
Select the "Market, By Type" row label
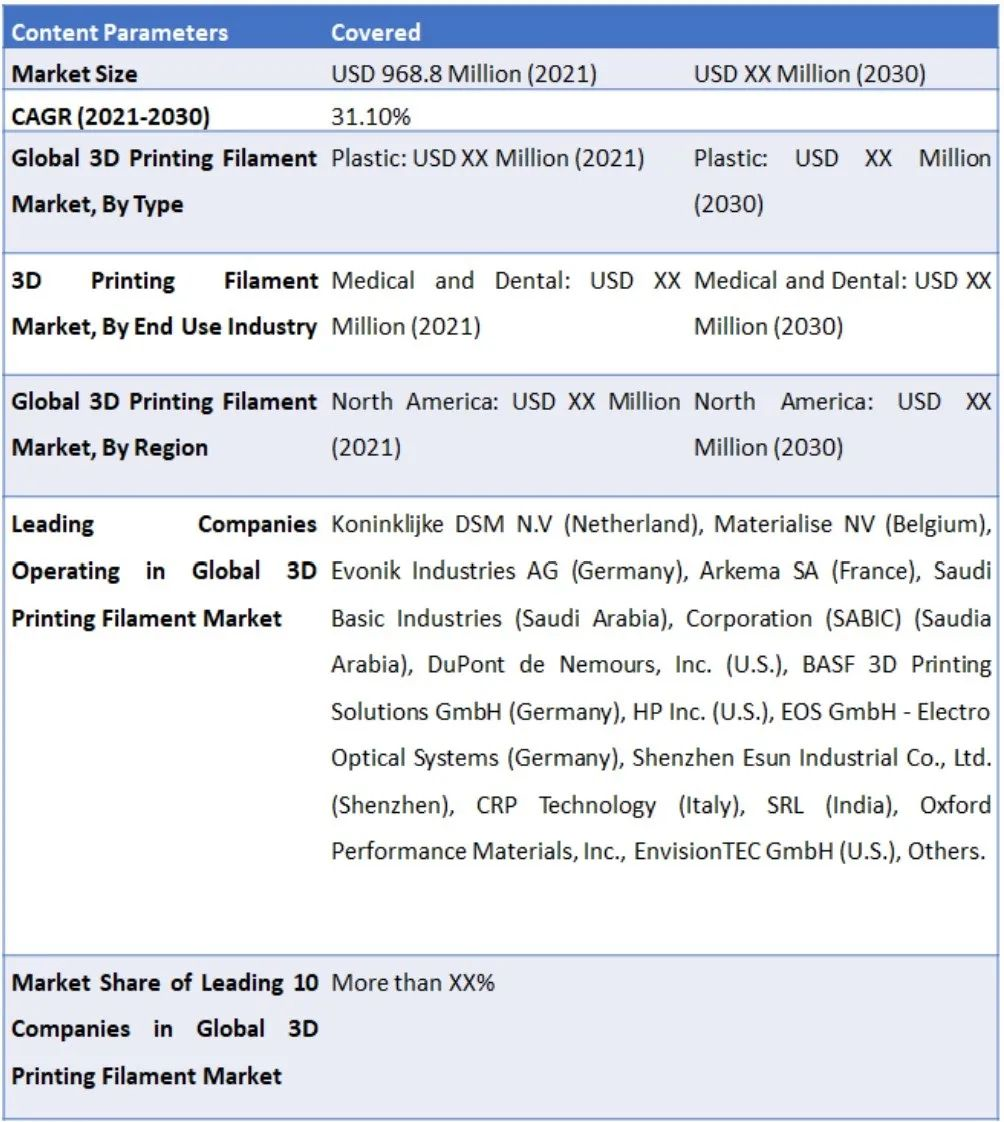pyautogui.click(x=98, y=204)
